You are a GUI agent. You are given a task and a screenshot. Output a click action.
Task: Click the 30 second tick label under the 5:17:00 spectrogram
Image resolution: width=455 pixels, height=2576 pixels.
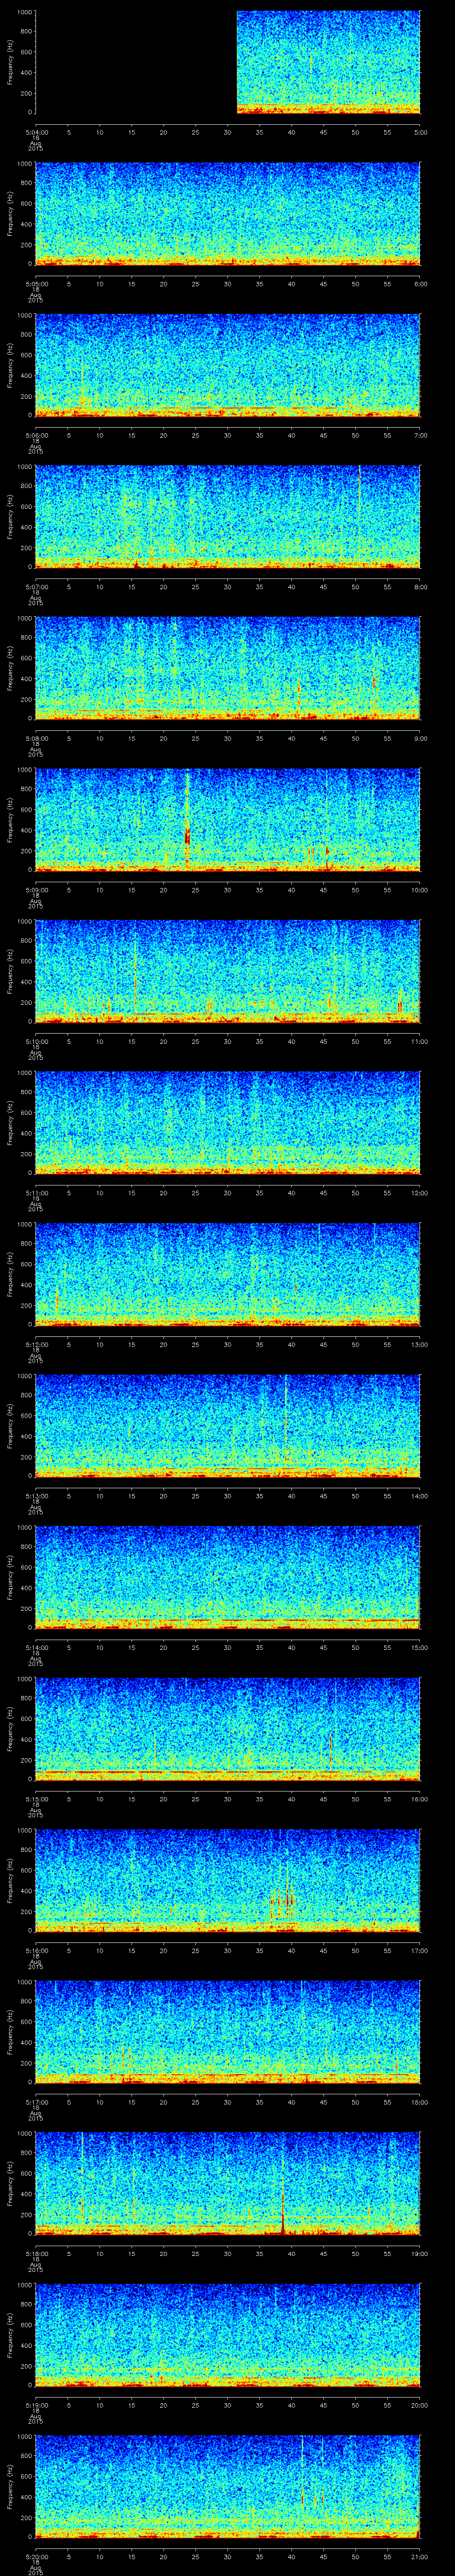point(228,2101)
